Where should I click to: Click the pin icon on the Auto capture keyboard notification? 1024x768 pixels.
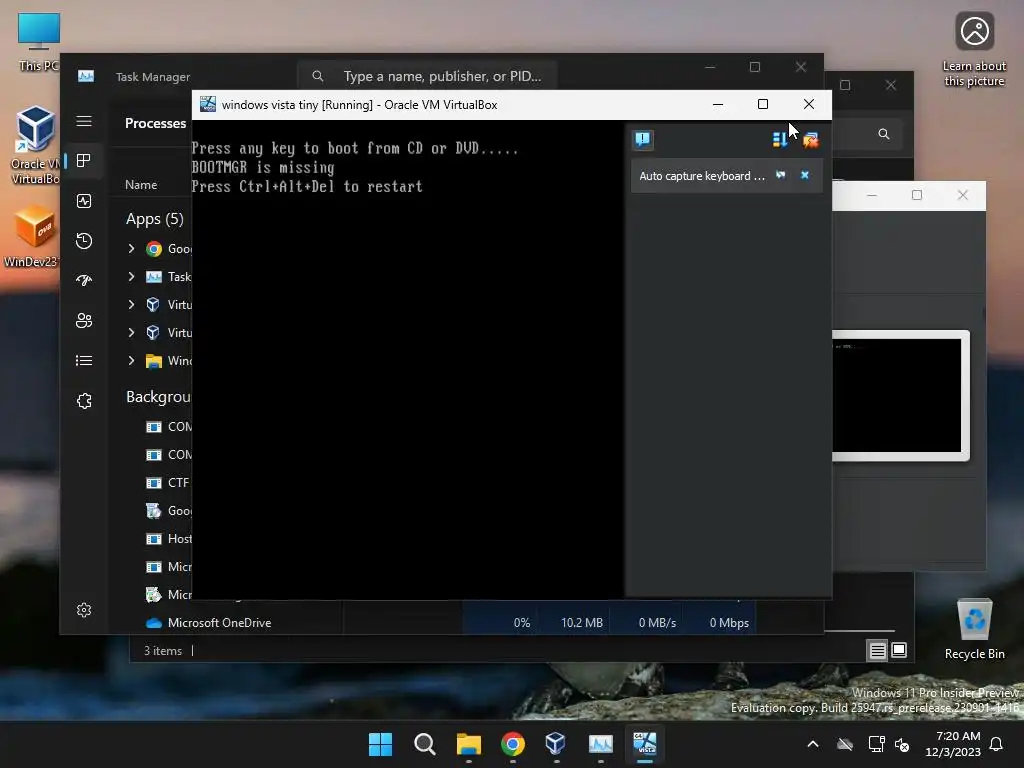click(x=780, y=175)
